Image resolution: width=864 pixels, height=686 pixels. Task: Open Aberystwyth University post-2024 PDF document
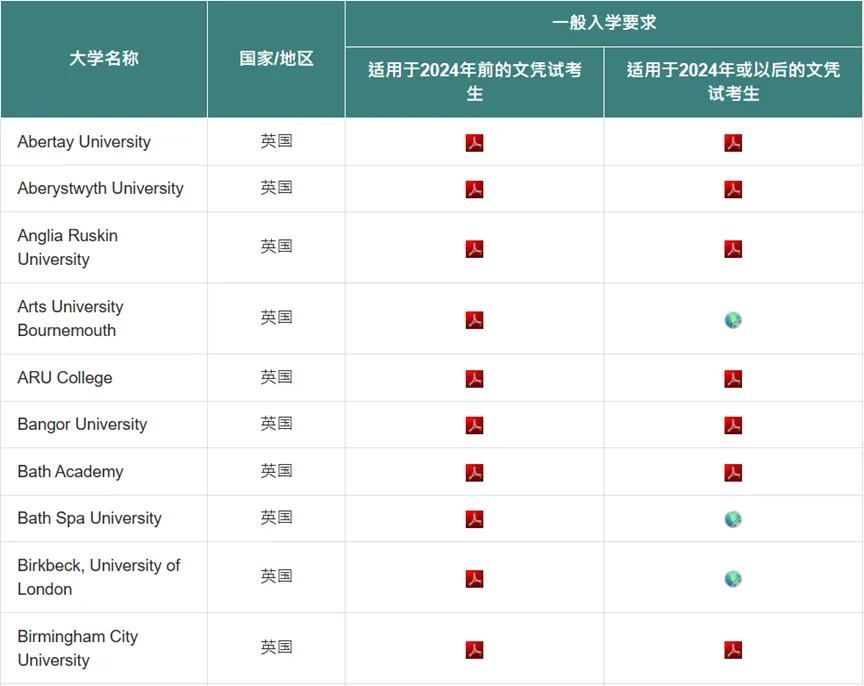[x=733, y=188]
